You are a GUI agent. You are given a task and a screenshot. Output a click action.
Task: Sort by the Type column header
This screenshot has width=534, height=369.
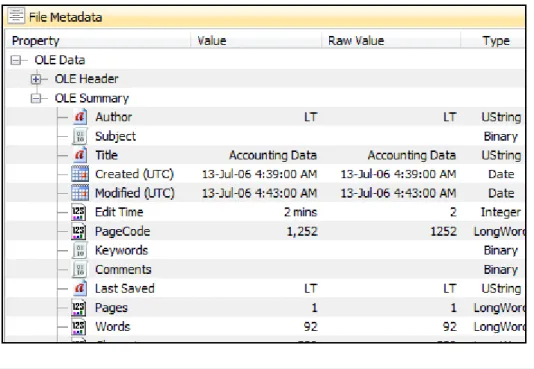click(x=493, y=41)
